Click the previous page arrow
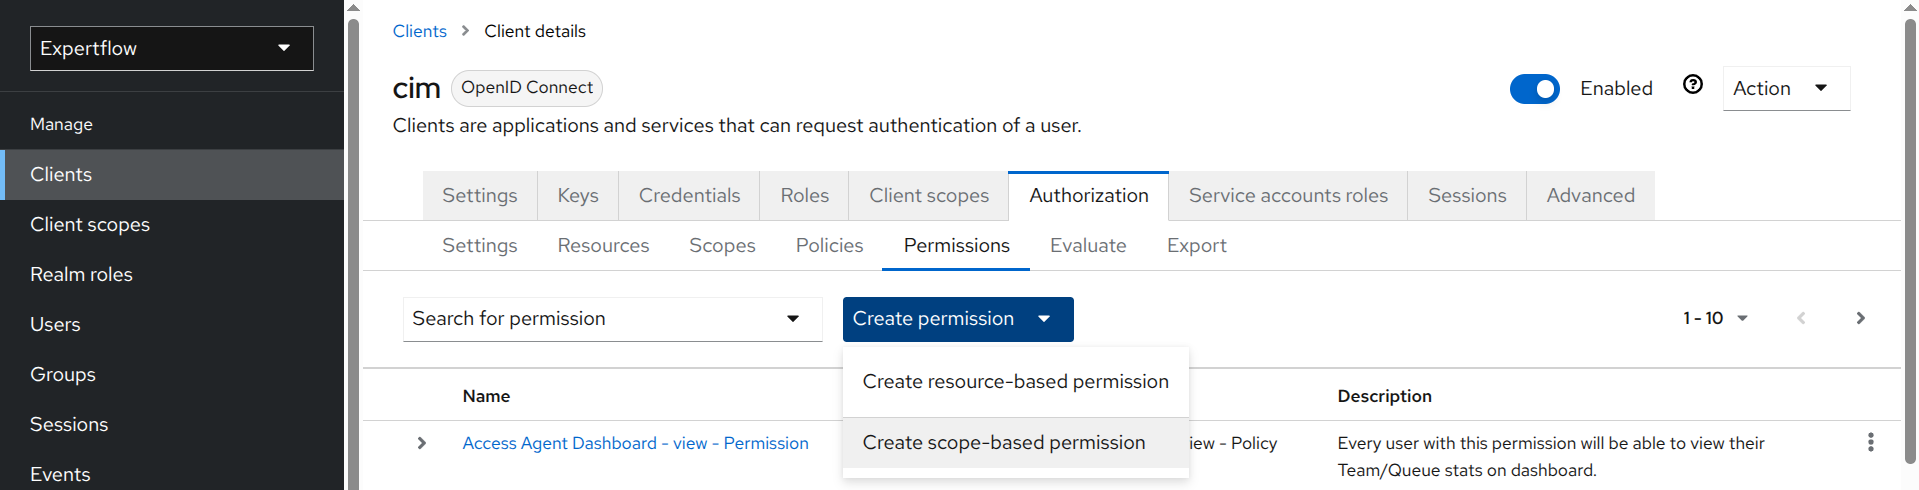The image size is (1919, 490). [x=1801, y=318]
